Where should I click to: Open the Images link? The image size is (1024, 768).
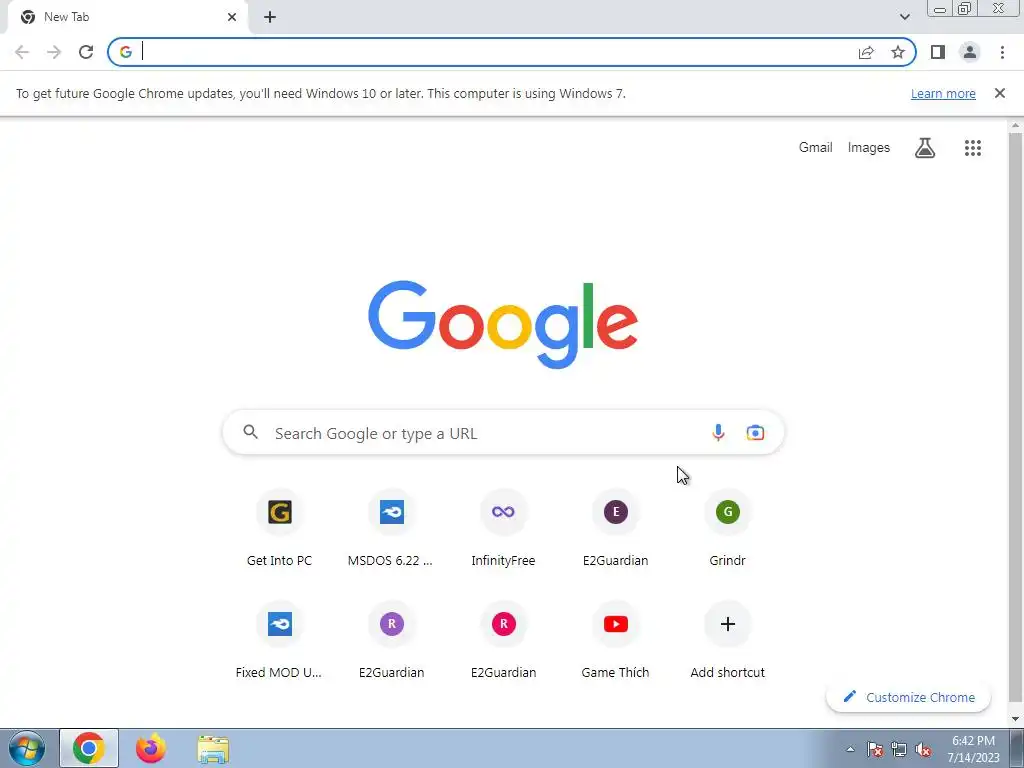pyautogui.click(x=869, y=148)
